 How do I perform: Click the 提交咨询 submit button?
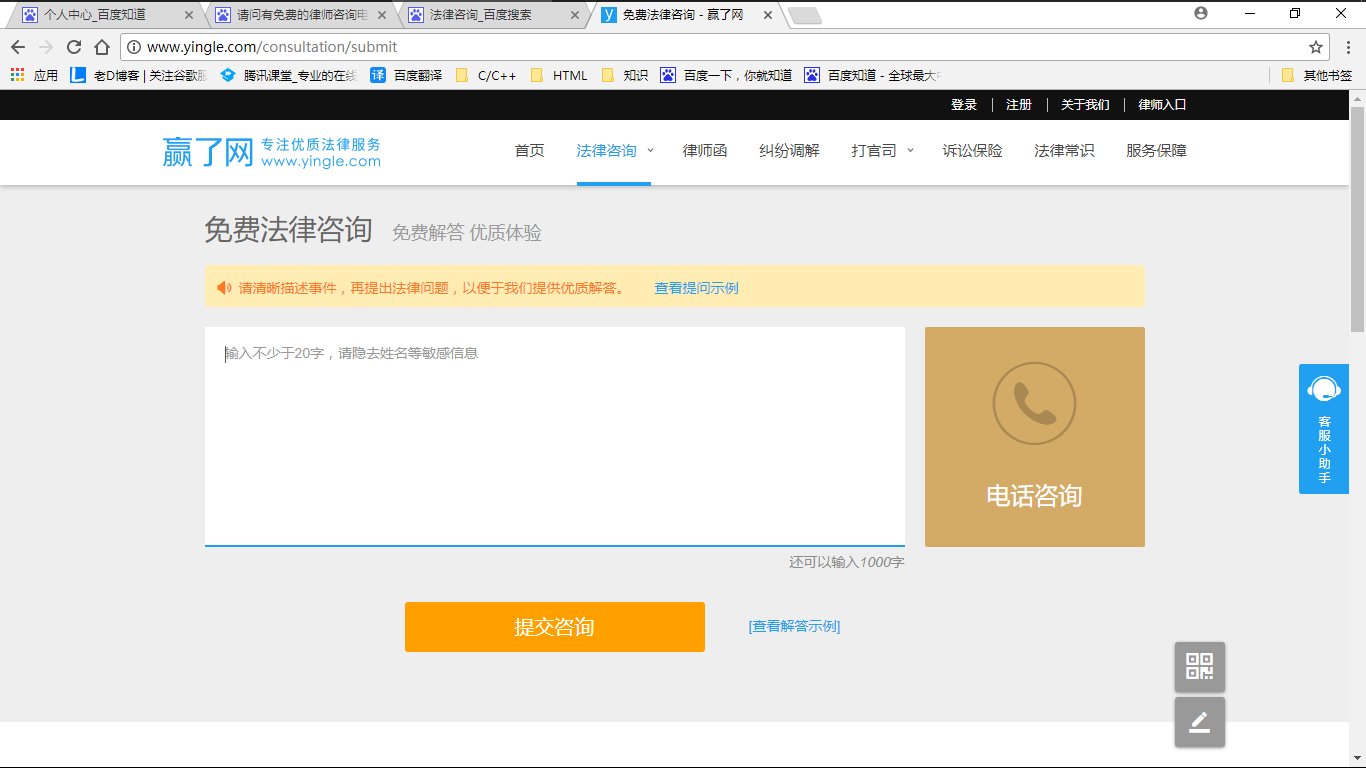[x=554, y=627]
